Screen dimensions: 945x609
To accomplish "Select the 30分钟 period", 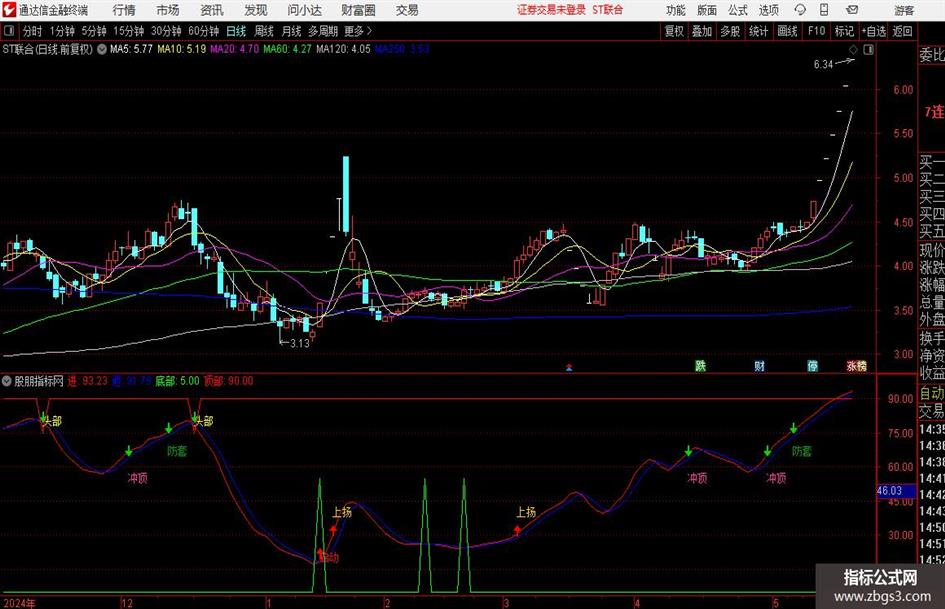I will 166,31.
